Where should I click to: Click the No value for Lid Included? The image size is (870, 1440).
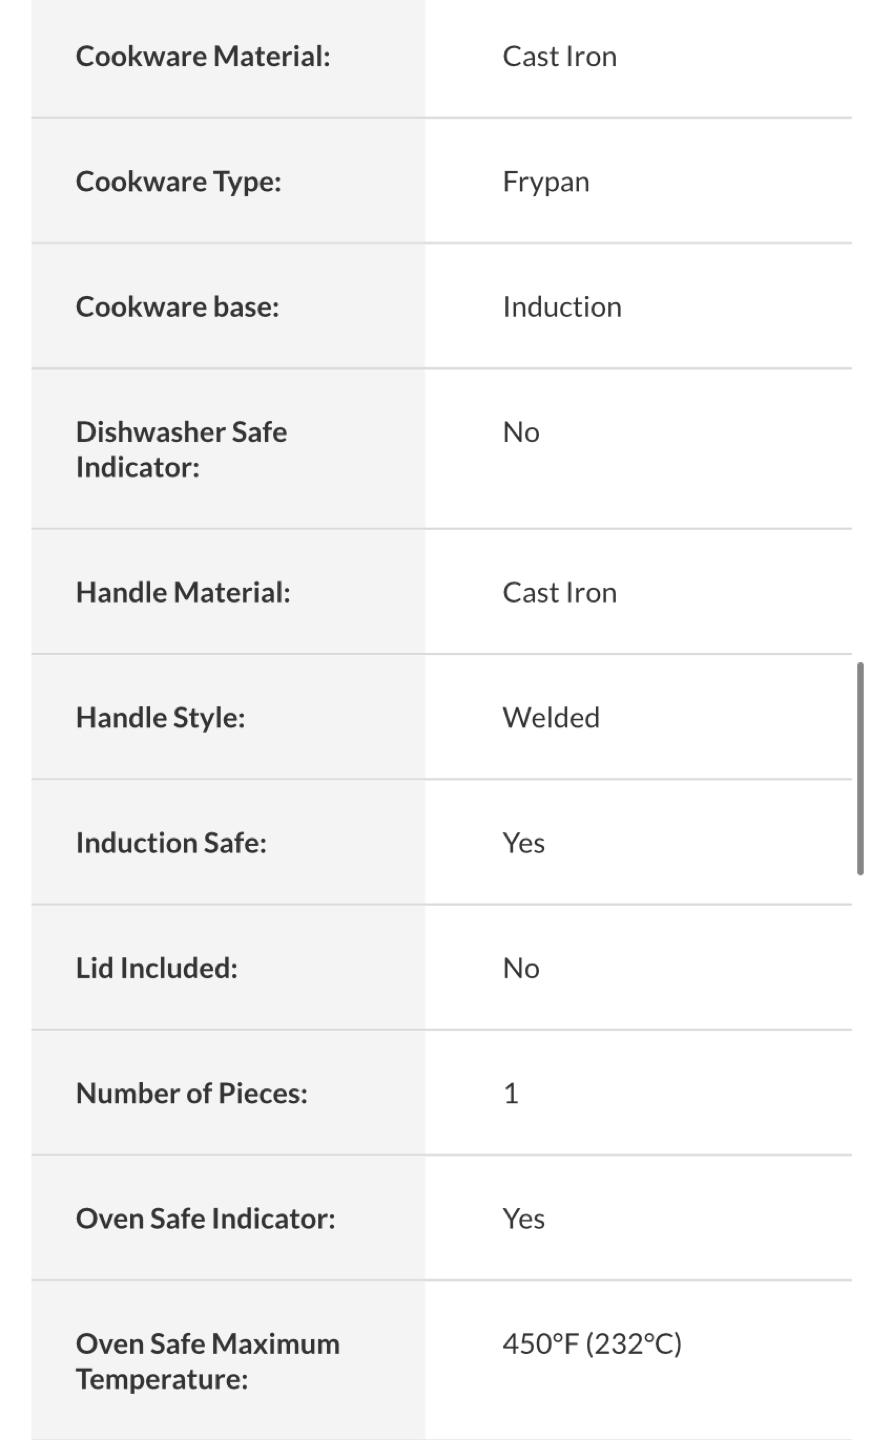[521, 968]
